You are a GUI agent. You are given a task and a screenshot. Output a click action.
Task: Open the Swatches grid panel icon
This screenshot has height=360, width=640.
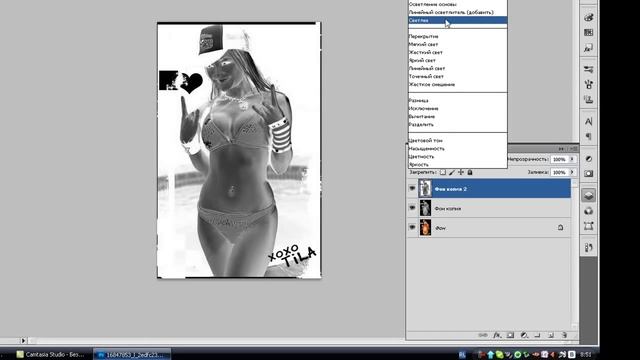pos(588,33)
